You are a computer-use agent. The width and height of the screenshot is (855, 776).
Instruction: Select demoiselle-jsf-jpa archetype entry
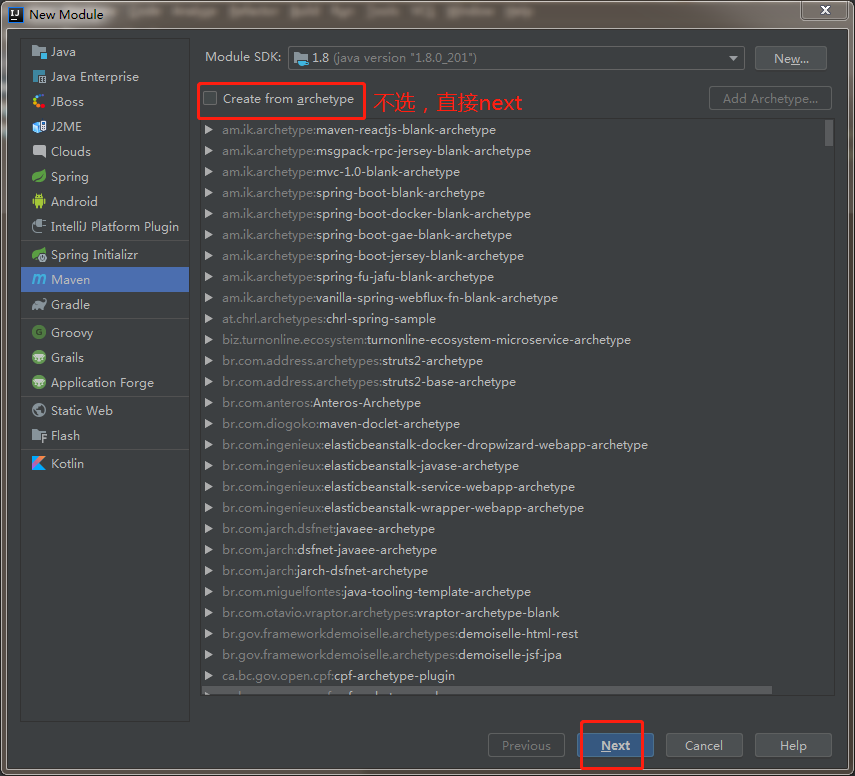point(392,654)
